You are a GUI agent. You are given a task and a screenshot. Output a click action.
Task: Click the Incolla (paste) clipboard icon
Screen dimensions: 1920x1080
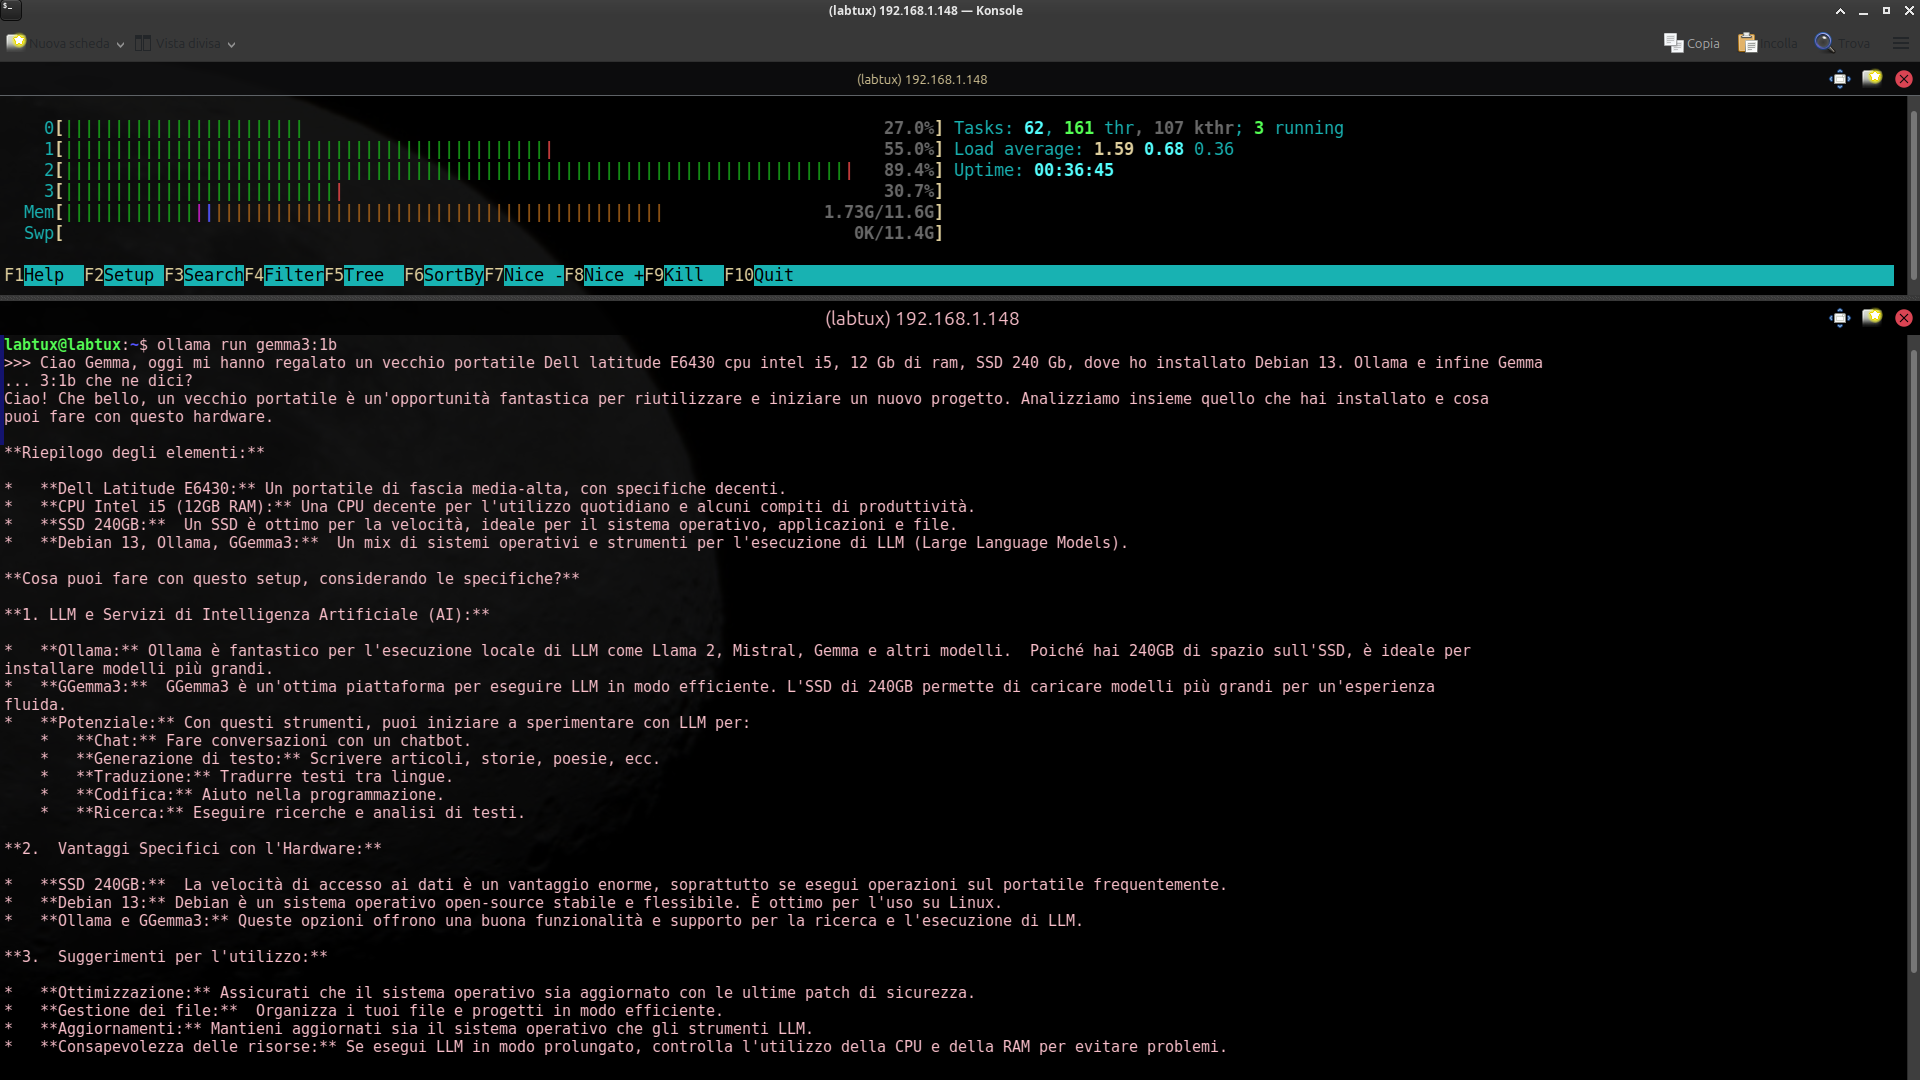click(x=1747, y=43)
